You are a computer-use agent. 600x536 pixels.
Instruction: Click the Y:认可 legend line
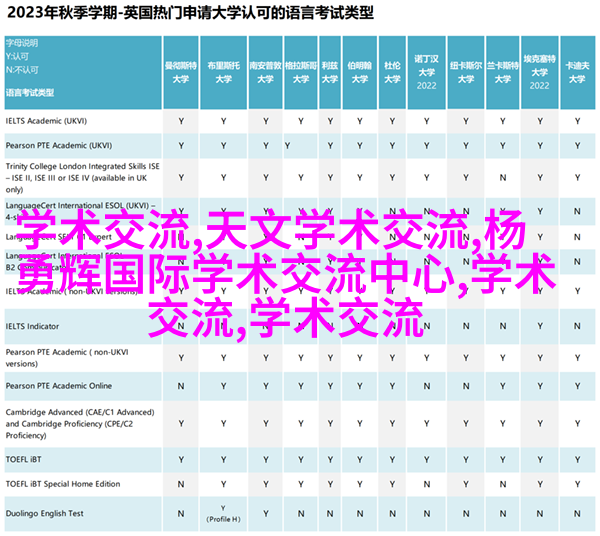point(17,56)
